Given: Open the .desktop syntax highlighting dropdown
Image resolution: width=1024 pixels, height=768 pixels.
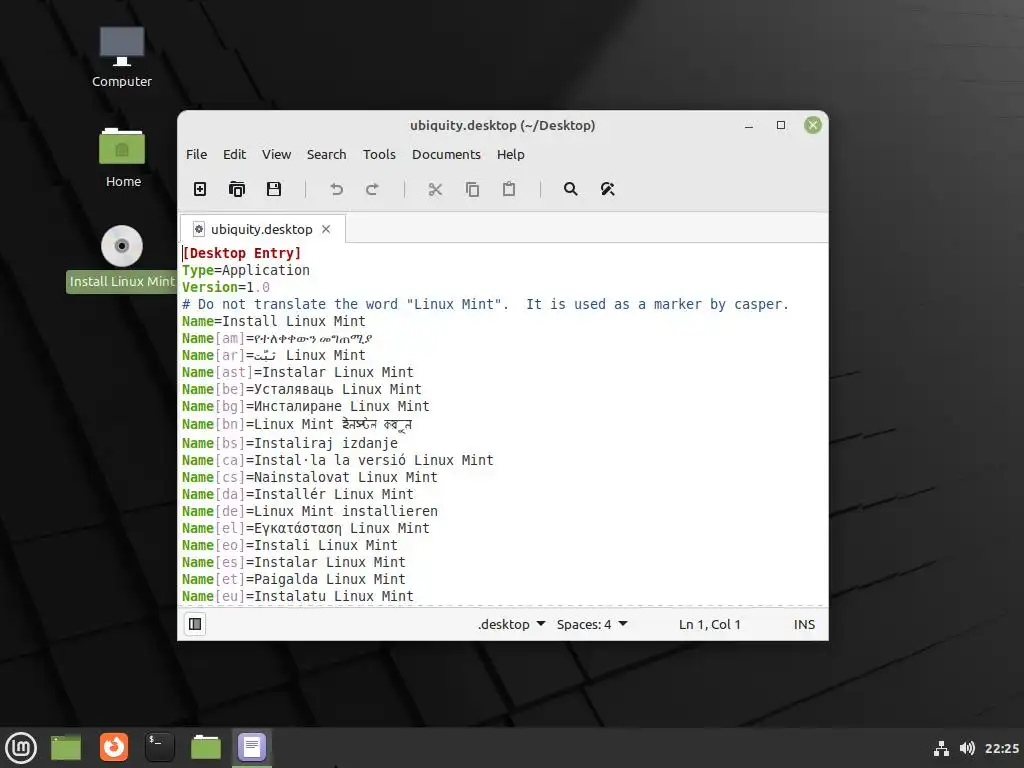Looking at the screenshot, I should pos(511,624).
